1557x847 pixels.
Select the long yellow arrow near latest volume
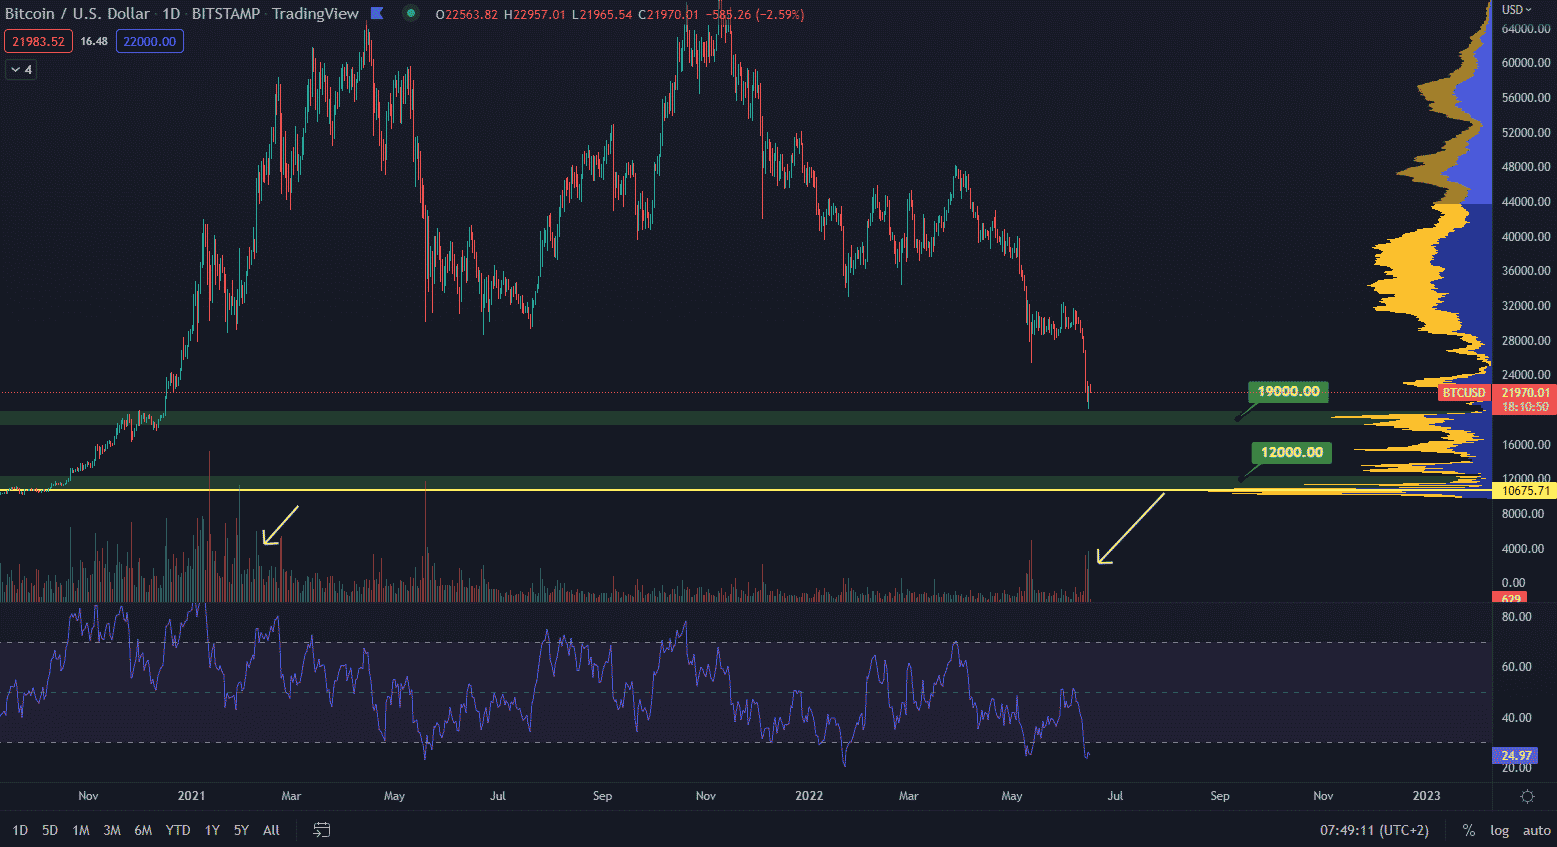[x=1130, y=528]
